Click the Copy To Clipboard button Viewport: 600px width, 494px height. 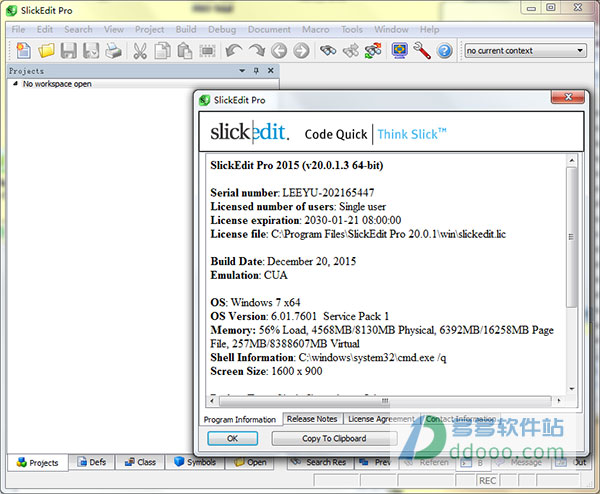(x=334, y=439)
